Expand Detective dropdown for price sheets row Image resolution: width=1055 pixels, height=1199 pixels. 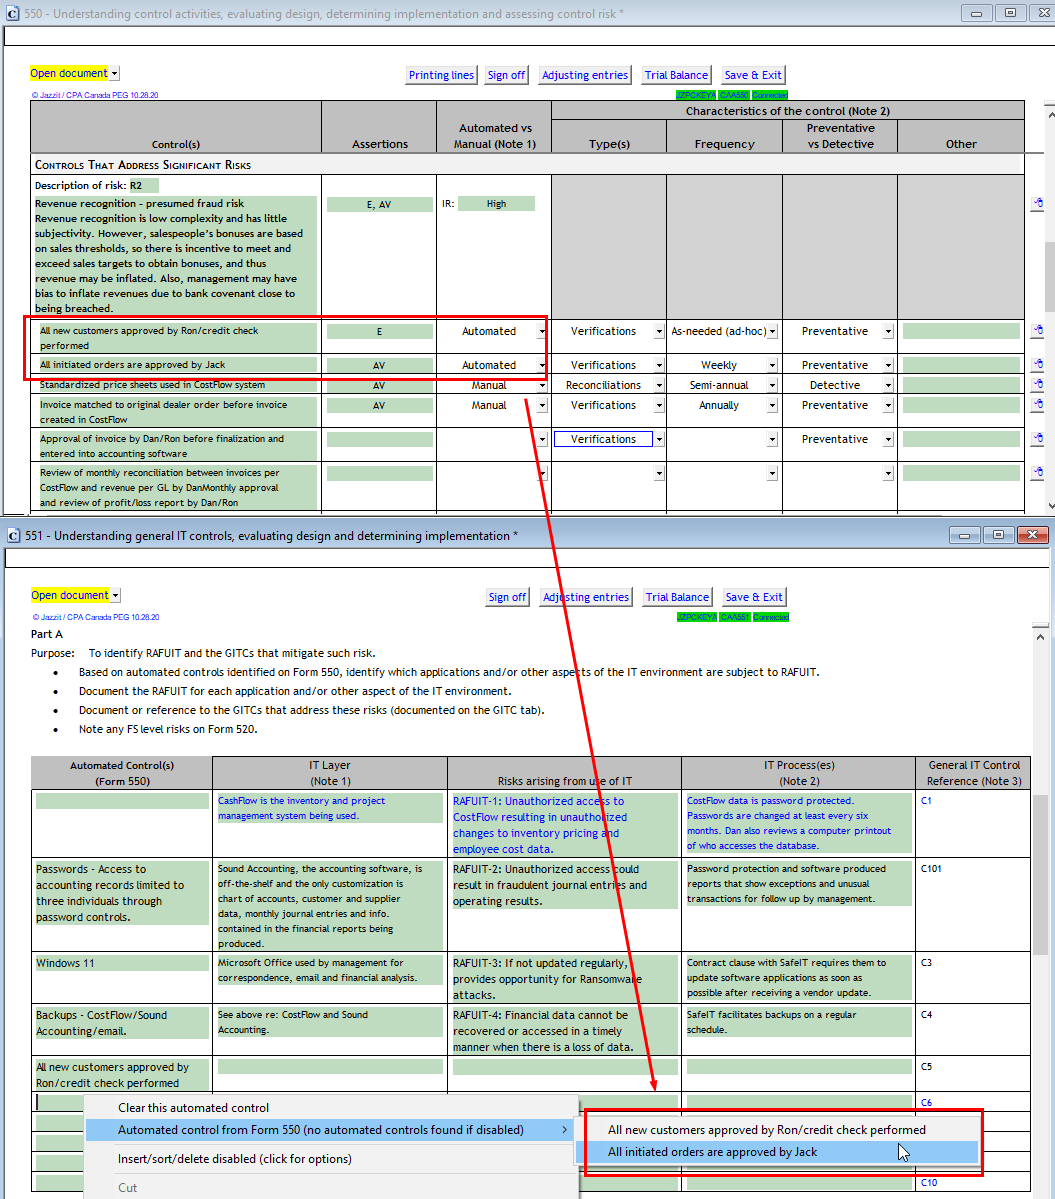click(888, 385)
